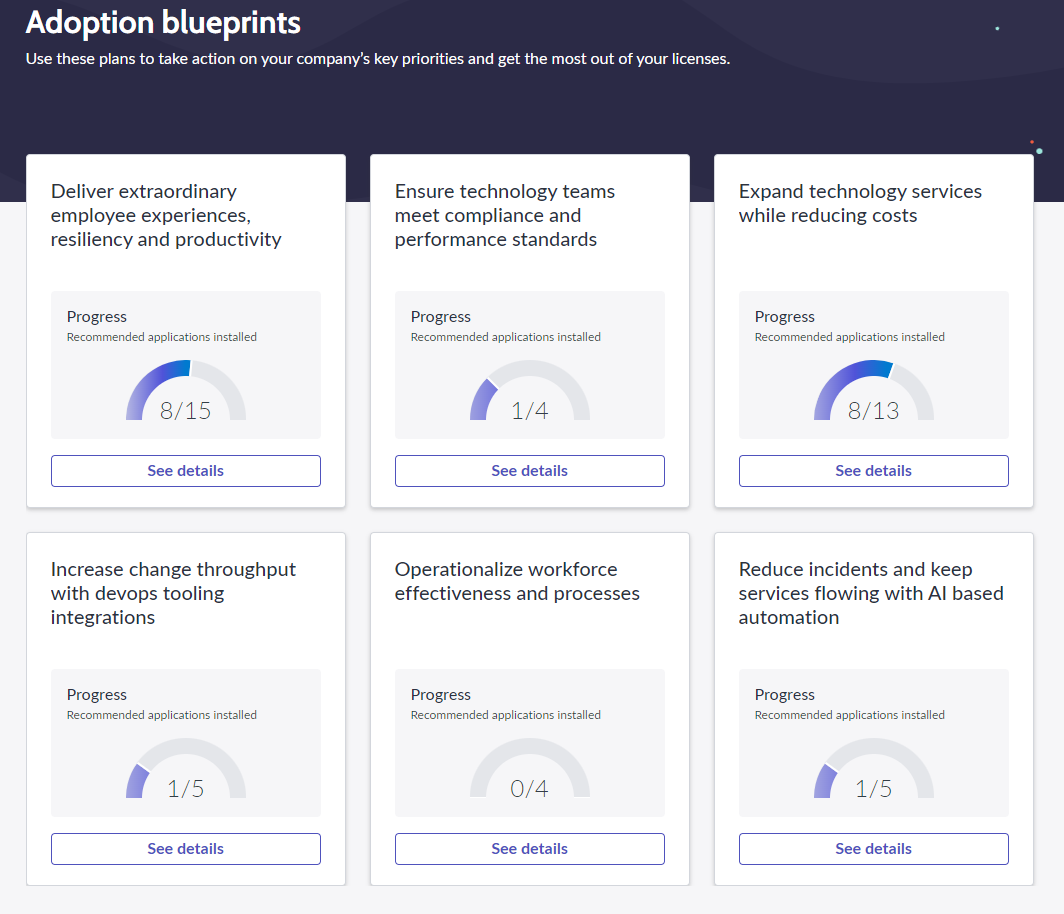Screen dimensions: 1064x914
Task: Click the 'Use these plans to take action' description
Action: [378, 59]
